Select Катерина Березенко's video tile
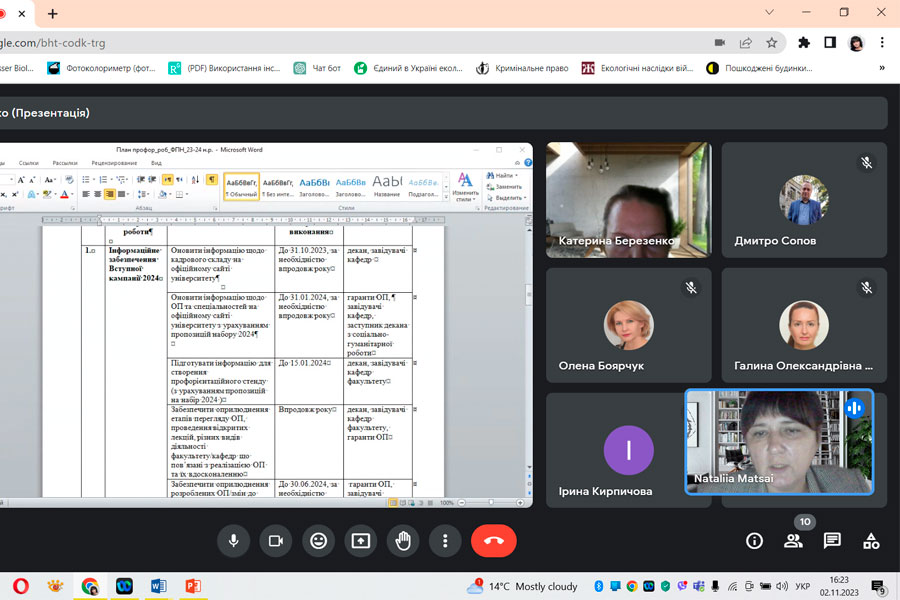This screenshot has width=900, height=600. click(629, 200)
